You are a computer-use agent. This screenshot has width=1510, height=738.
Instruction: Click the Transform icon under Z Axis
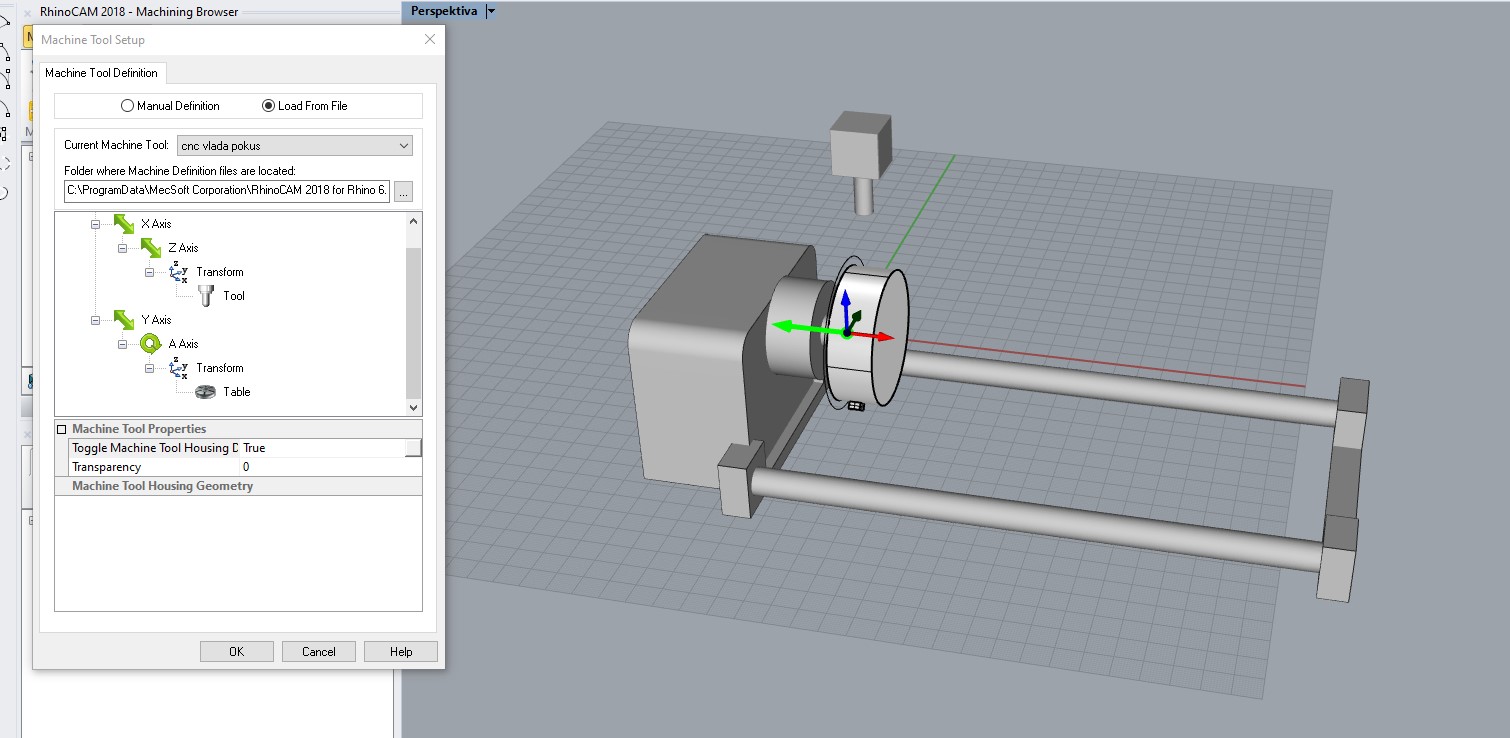tap(179, 272)
